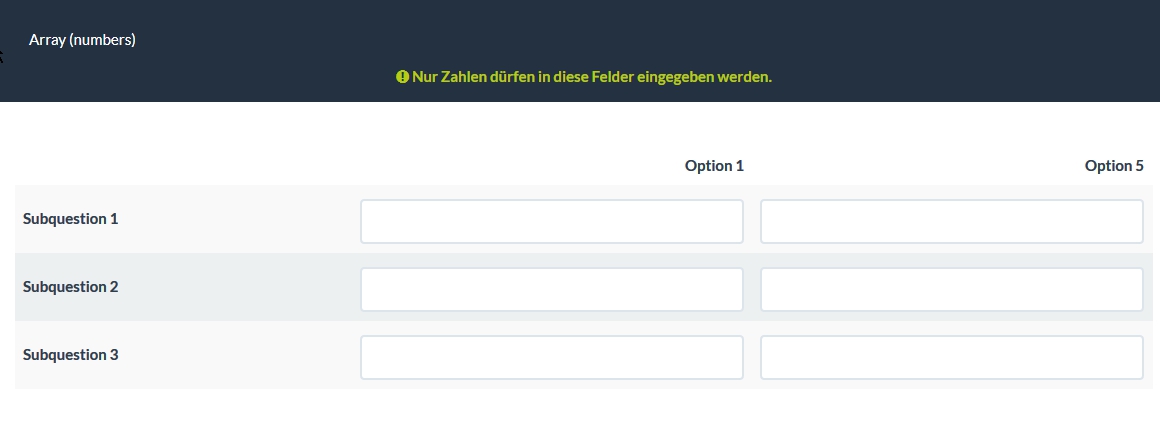The width and height of the screenshot is (1160, 431).
Task: Click the exclamation icon in the validation hint
Action: pos(402,77)
